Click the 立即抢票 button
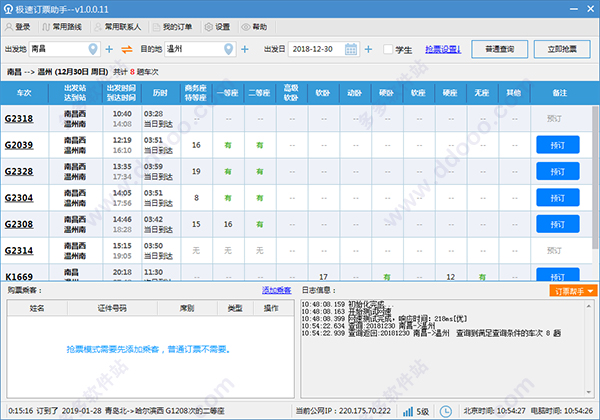600x420 pixels. [562, 49]
